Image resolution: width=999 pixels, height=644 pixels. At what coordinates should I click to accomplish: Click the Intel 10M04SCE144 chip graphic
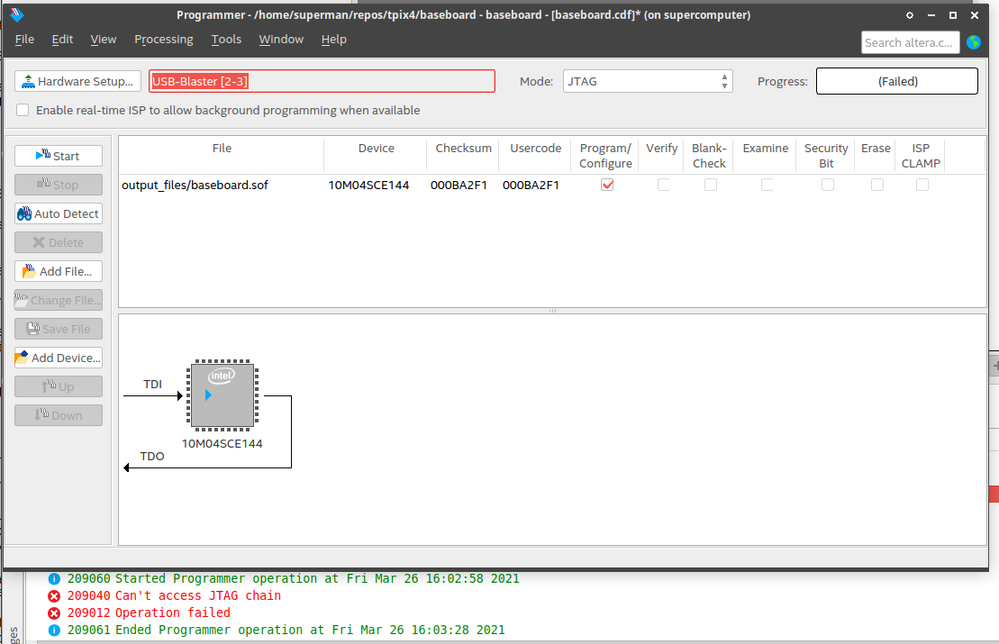[221, 397]
